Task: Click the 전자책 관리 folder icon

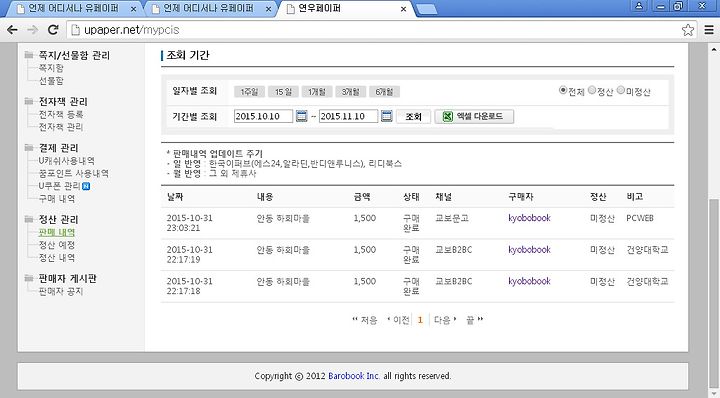Action: coord(29,101)
